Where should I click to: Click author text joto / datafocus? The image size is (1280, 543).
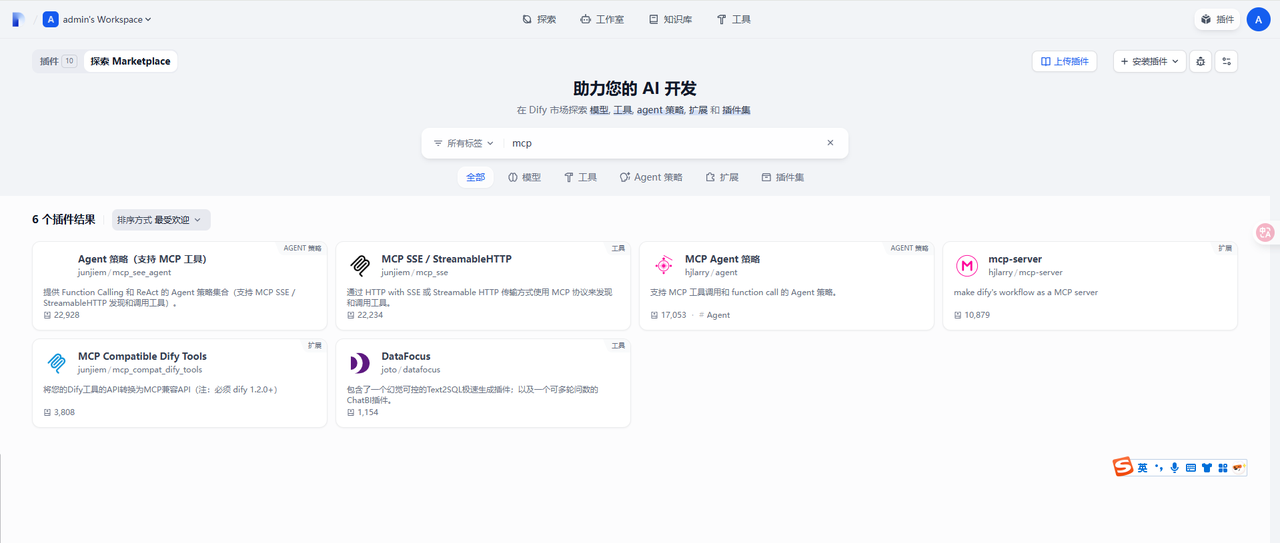tap(412, 370)
